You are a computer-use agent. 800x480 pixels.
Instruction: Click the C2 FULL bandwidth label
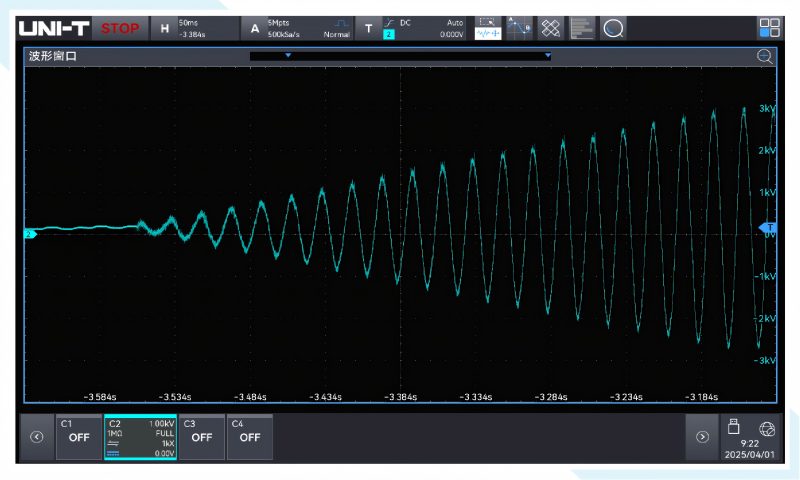coord(165,433)
